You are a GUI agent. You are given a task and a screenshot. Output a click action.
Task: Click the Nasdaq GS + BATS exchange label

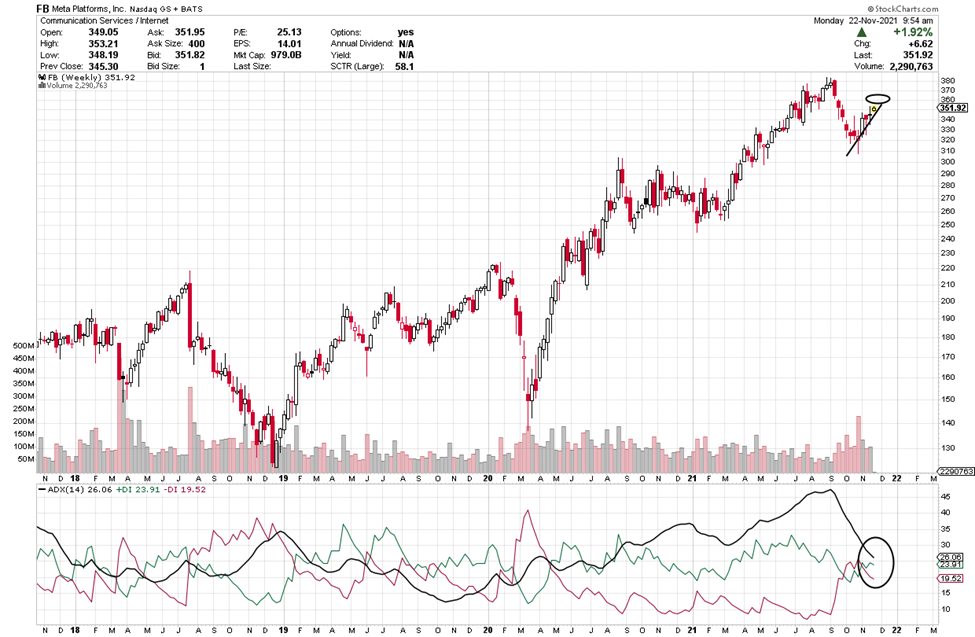coord(166,10)
